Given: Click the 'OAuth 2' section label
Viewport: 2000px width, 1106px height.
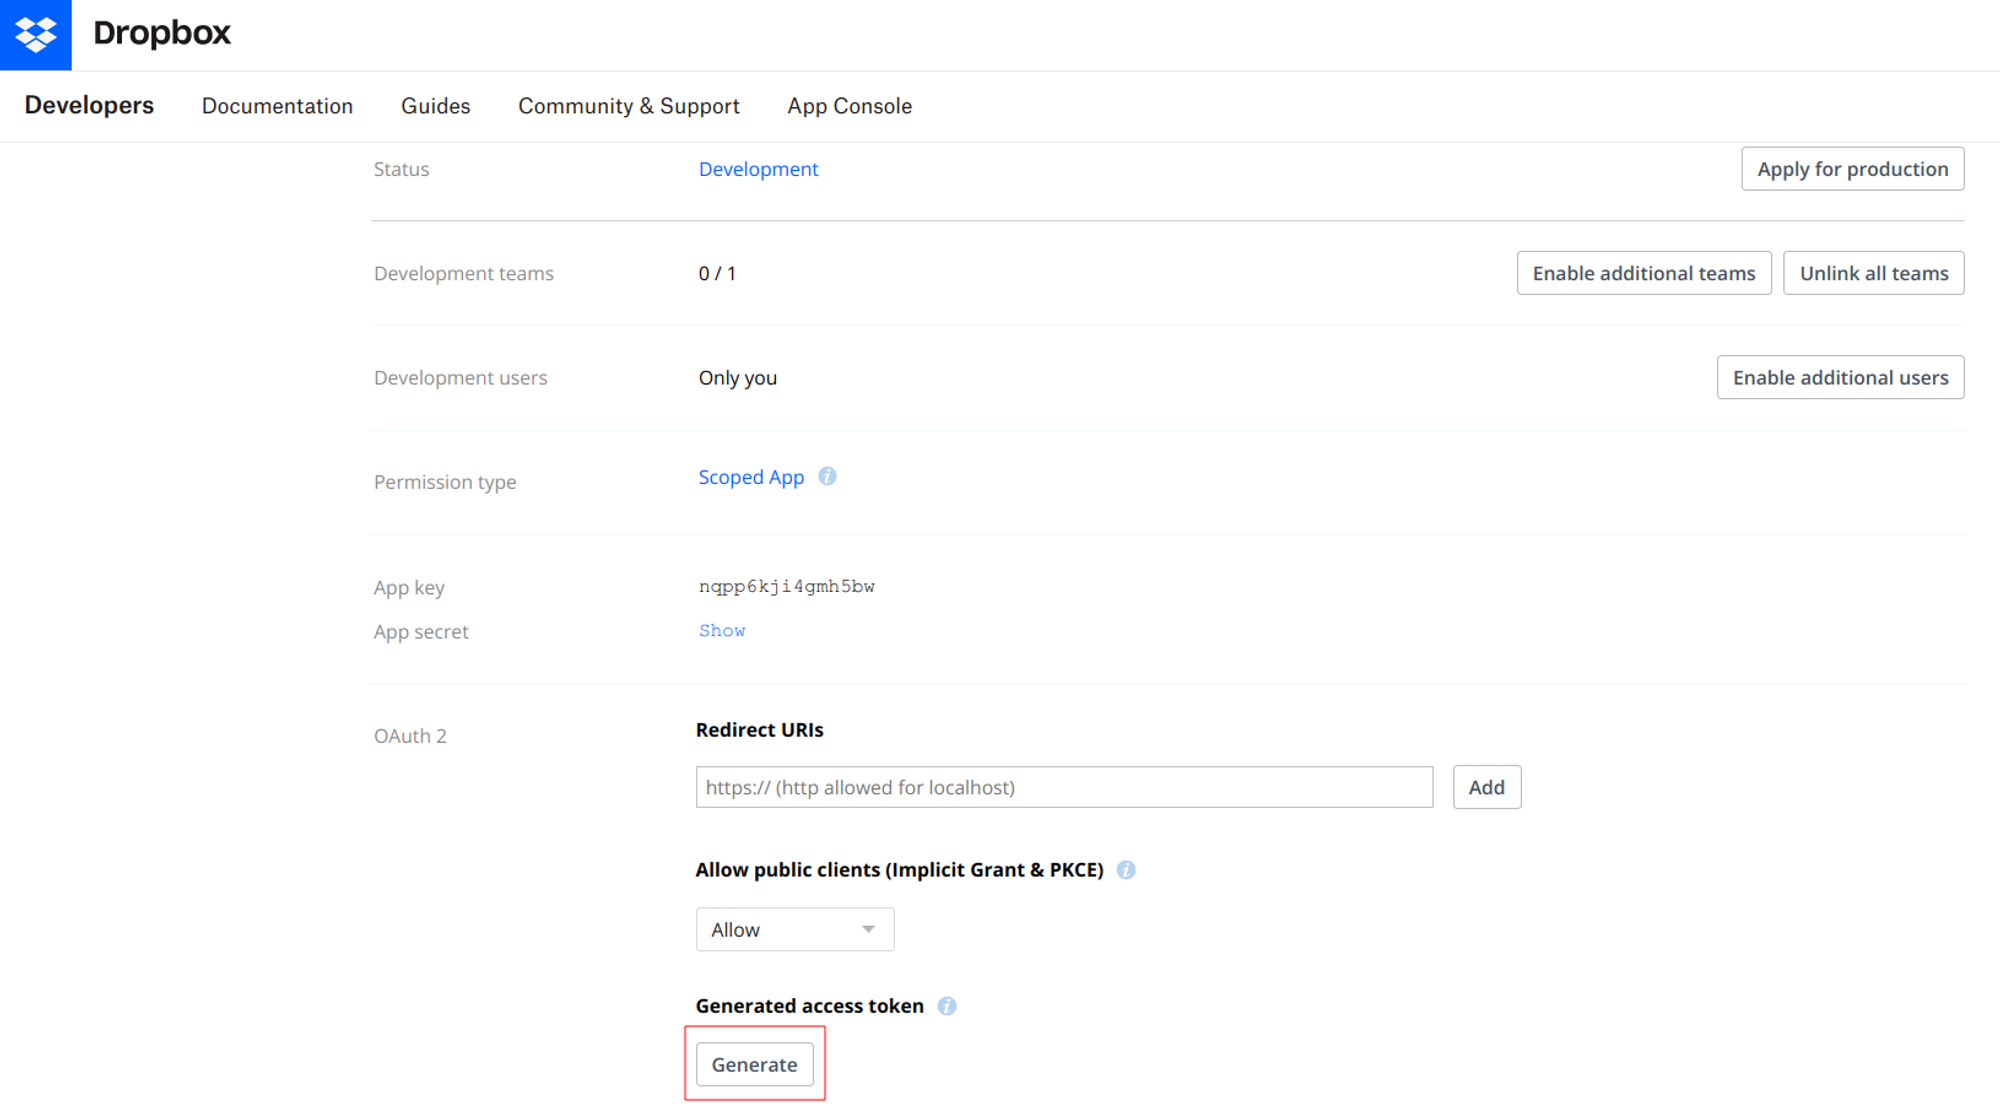Looking at the screenshot, I should coord(410,736).
